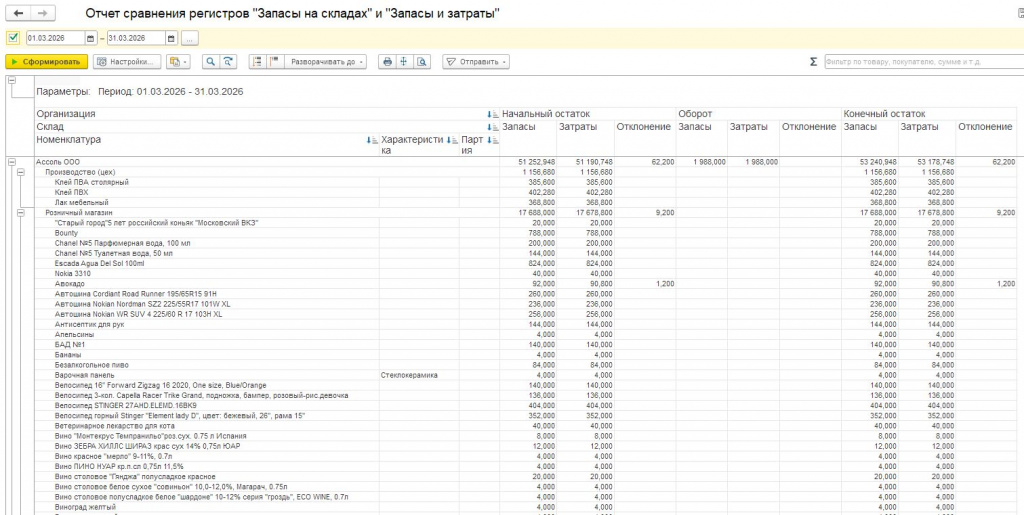Click sort icon next to Номенклатура header

pyautogui.click(x=371, y=140)
